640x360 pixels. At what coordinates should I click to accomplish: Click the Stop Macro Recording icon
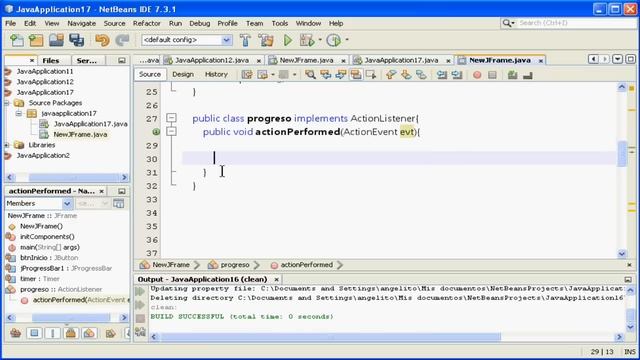(492, 75)
